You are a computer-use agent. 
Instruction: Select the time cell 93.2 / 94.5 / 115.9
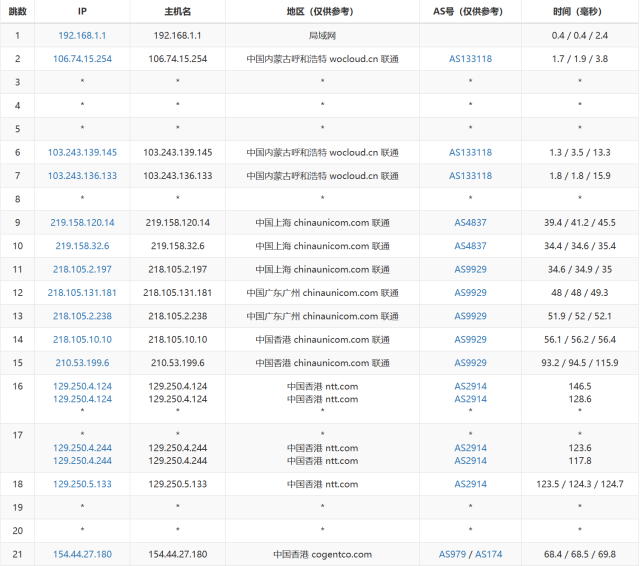580,363
